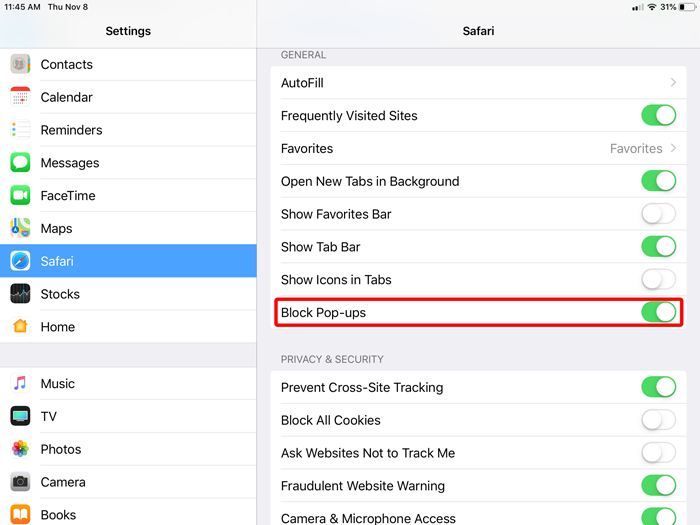This screenshot has height=525, width=700.
Task: Turn off Block Pop-ups switch
Action: [x=658, y=312]
